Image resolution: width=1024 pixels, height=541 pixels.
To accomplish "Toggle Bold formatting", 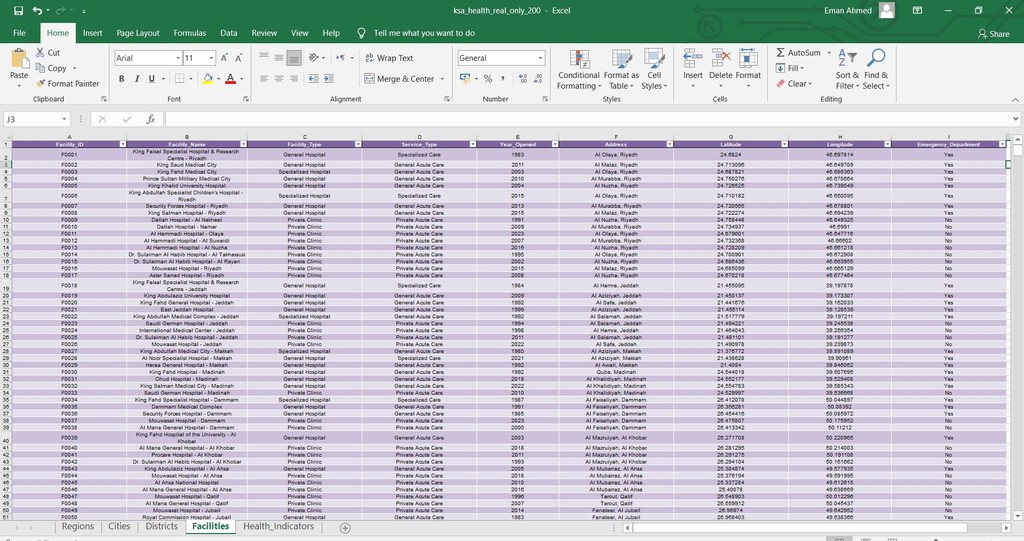I will tap(122, 79).
